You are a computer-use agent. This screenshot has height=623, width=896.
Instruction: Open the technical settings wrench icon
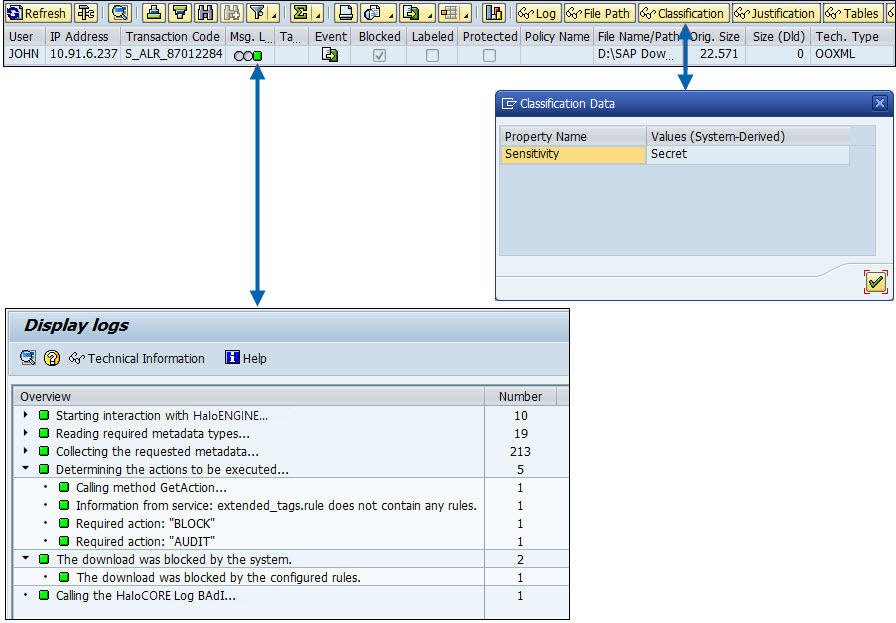pos(86,13)
